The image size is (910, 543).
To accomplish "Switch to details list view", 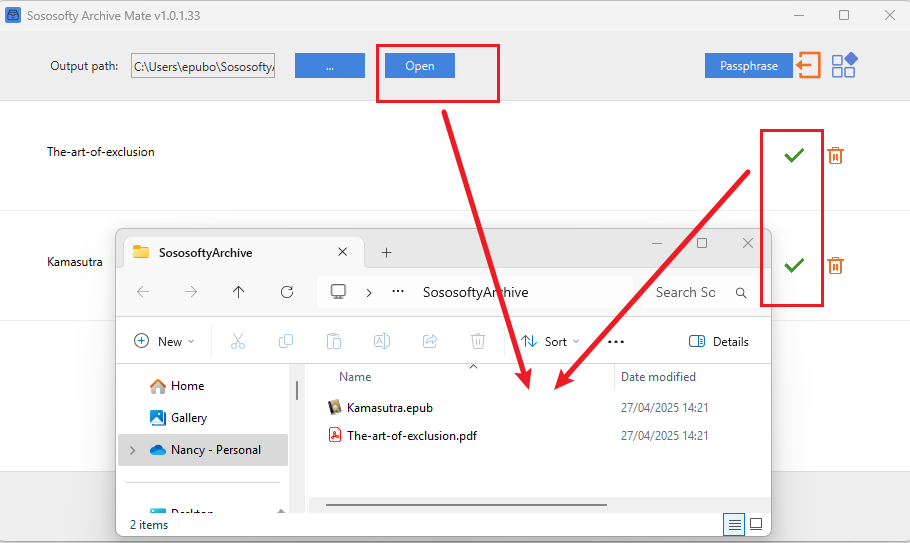I will 734,524.
